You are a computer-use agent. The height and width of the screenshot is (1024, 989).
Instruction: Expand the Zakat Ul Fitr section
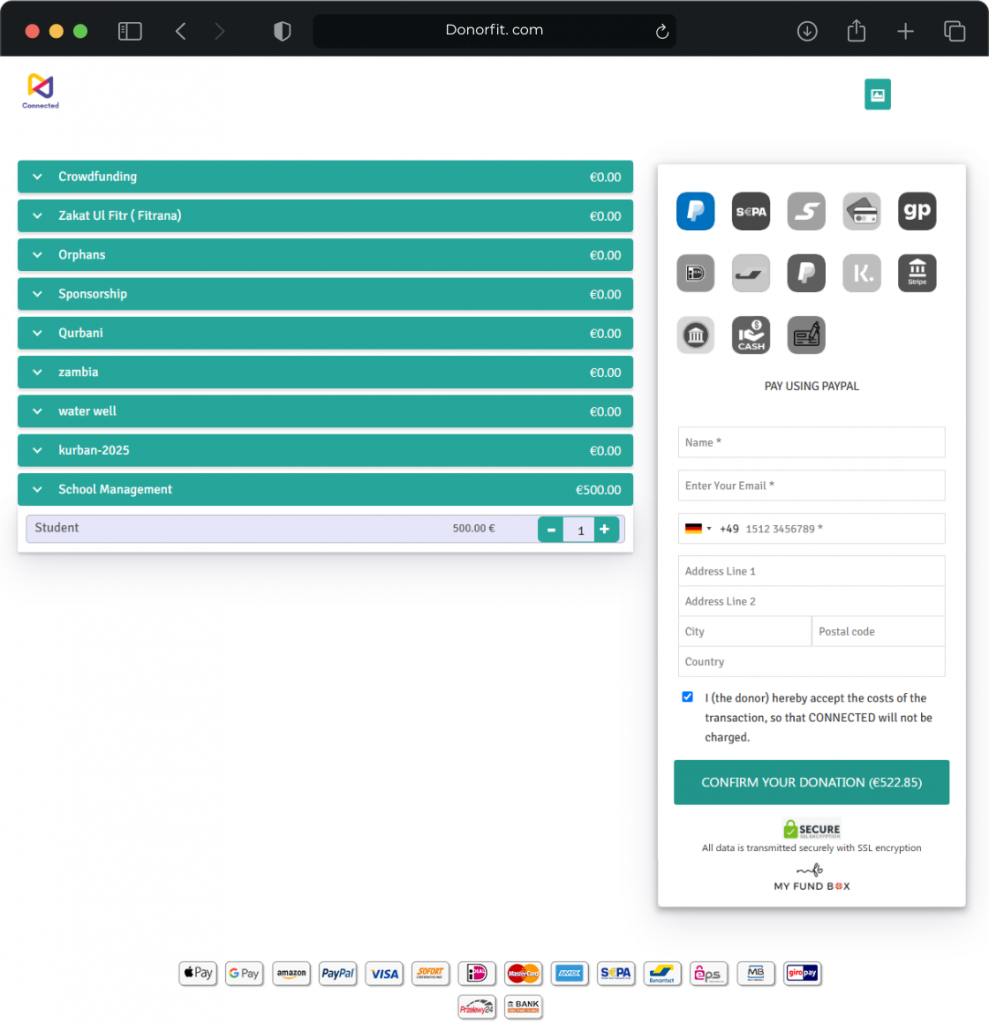[x=325, y=216]
